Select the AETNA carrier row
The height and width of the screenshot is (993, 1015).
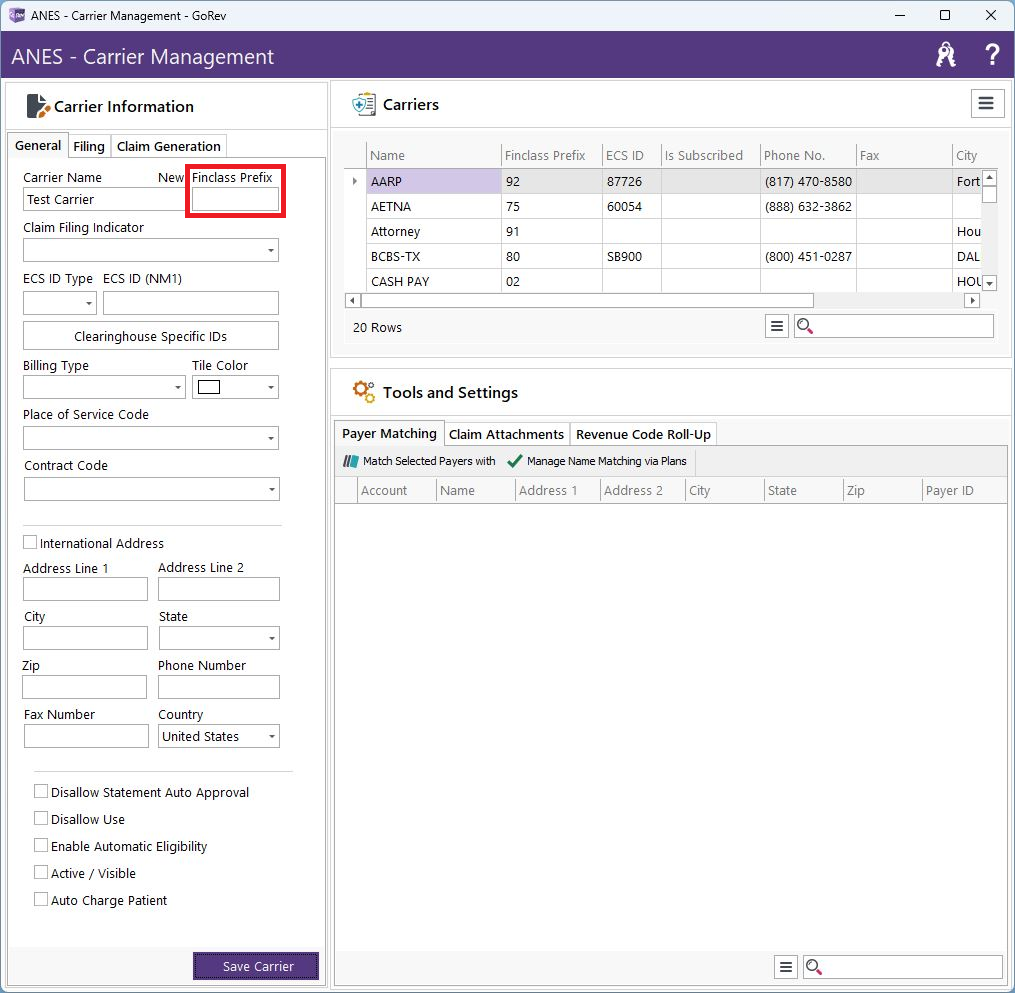[x=664, y=206]
